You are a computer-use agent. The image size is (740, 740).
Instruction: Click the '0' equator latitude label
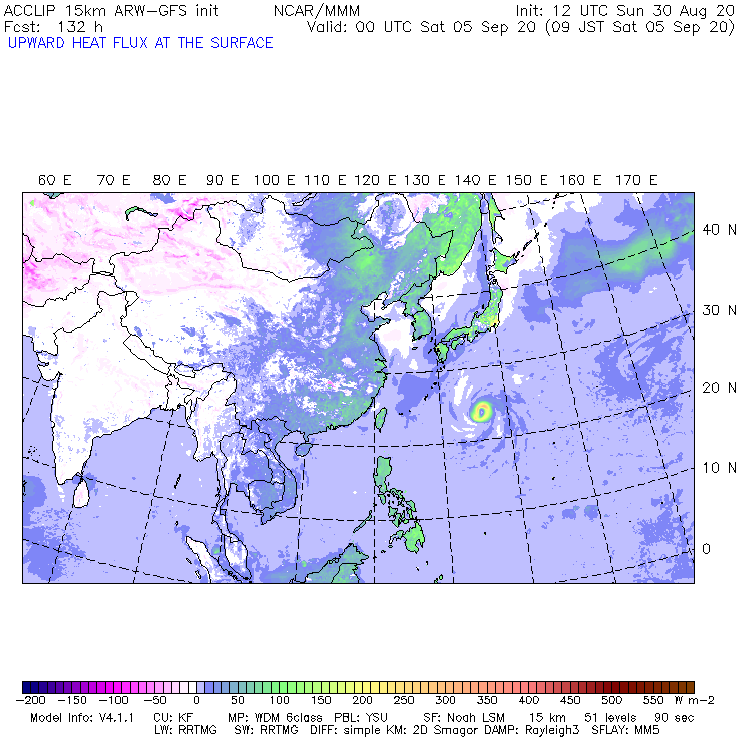coord(706,549)
